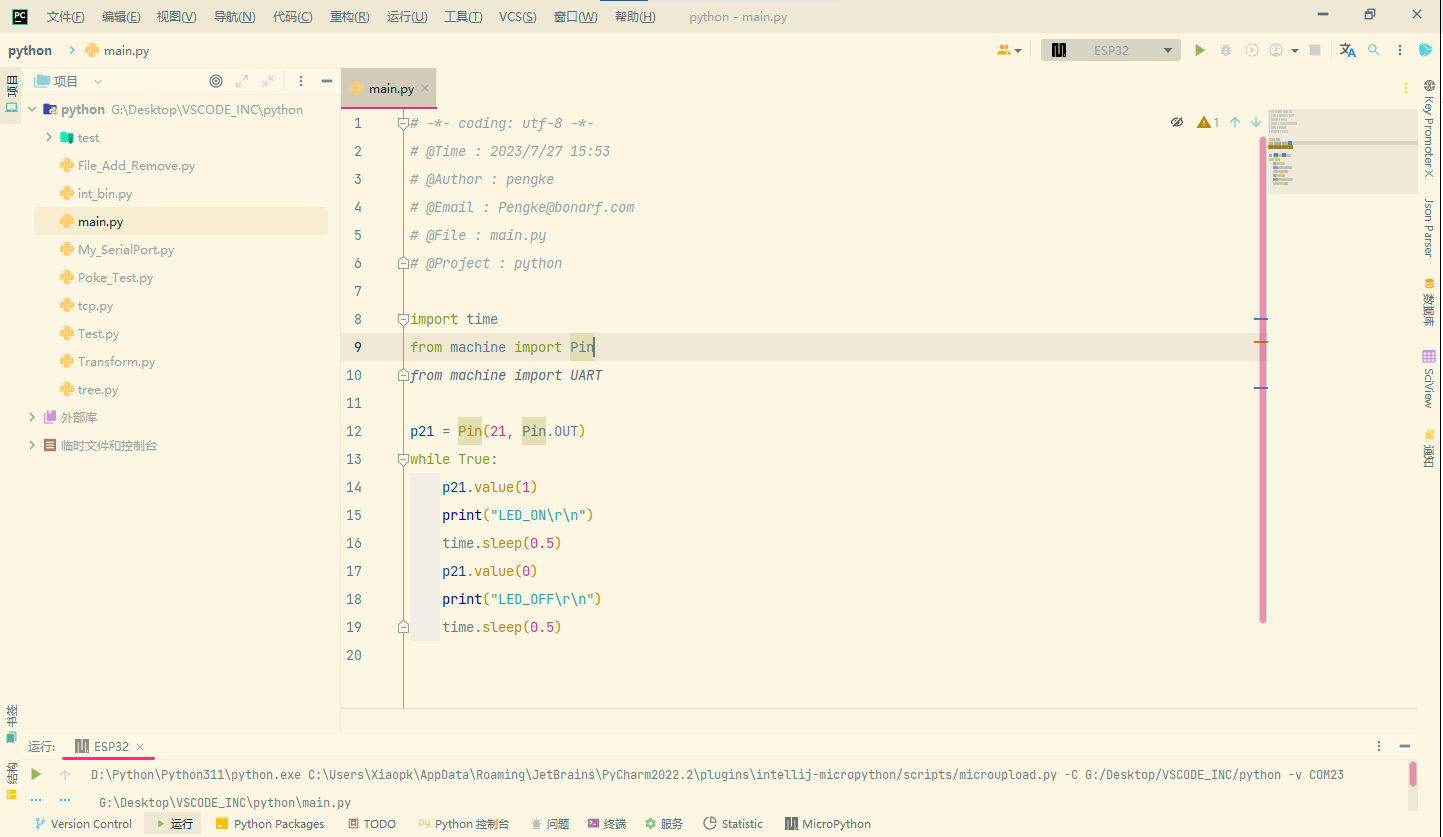
Task: Open the 编辑(E) menu
Action: (x=121, y=17)
